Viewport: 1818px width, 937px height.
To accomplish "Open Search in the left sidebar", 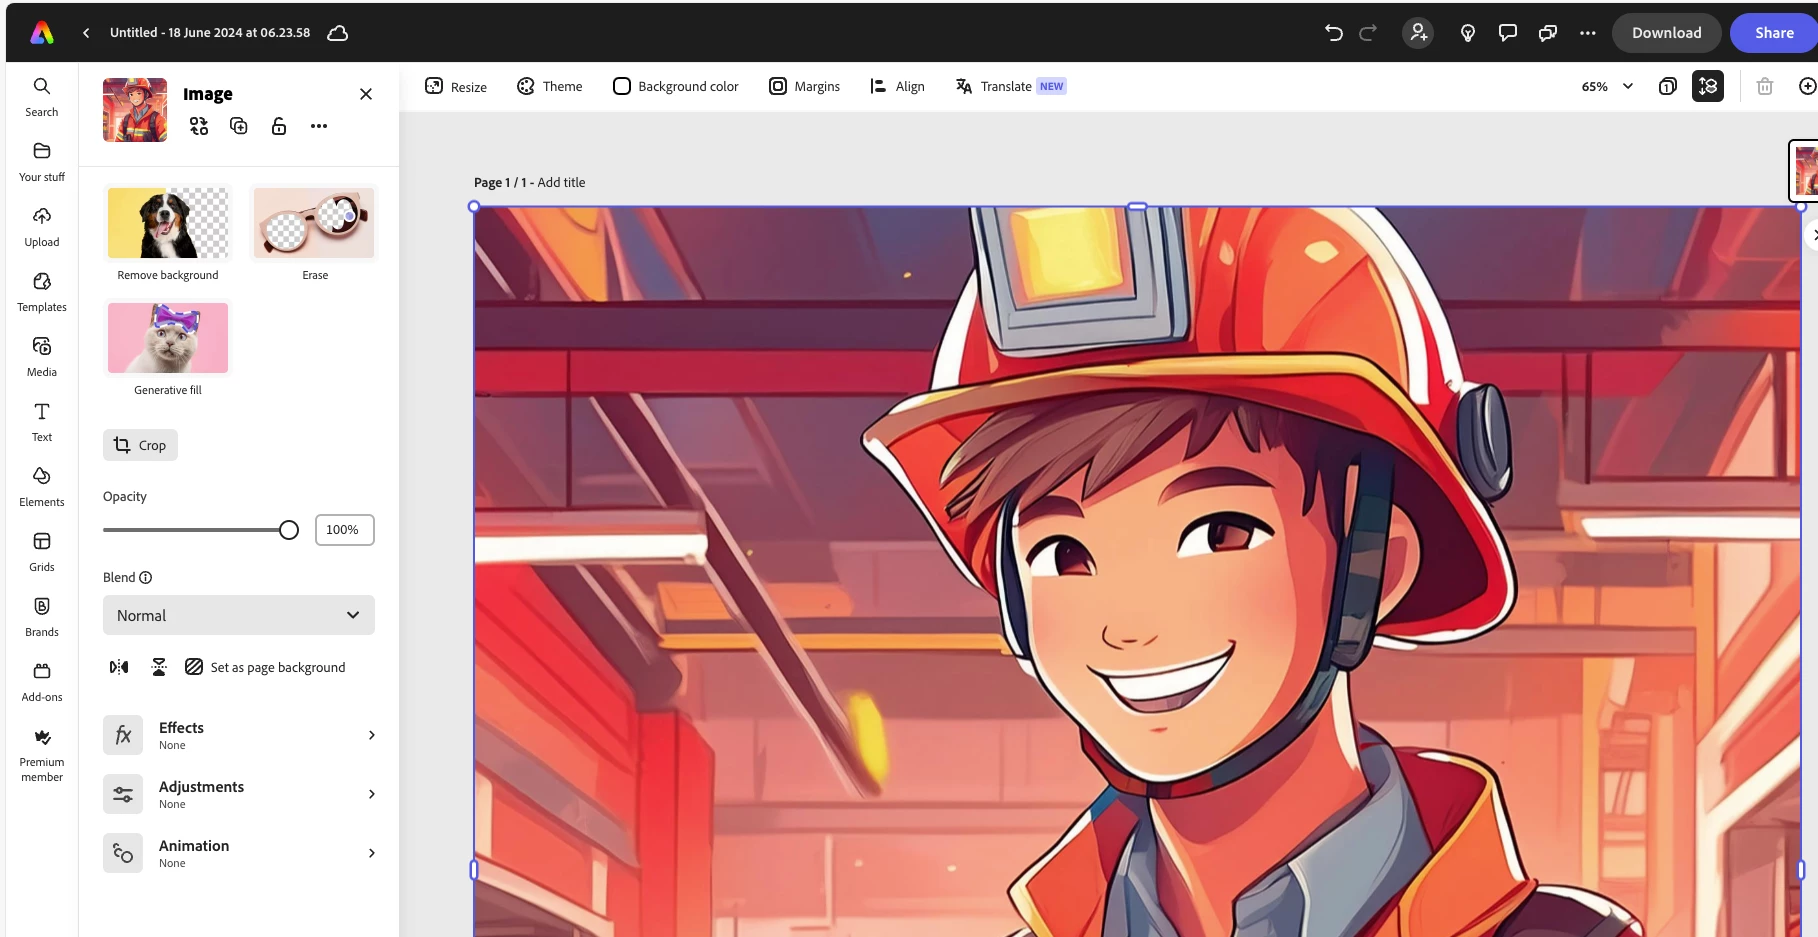I will (42, 97).
